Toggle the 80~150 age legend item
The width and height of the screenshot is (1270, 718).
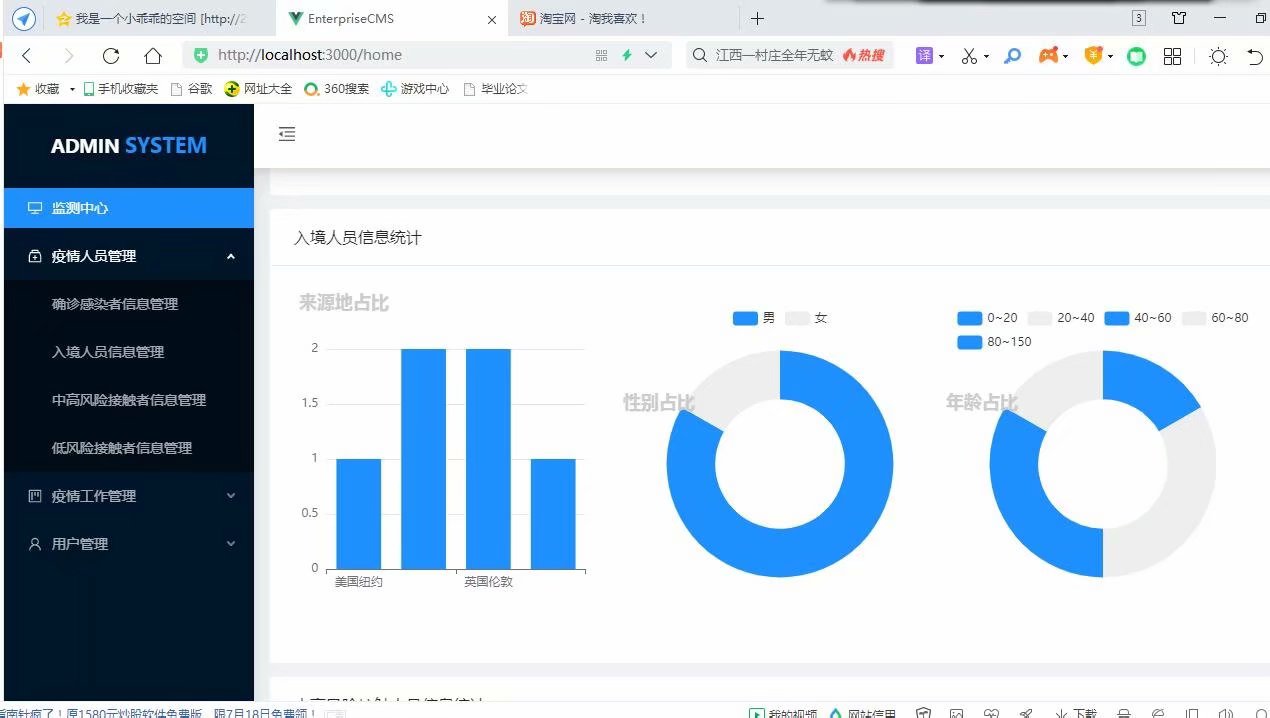[x=994, y=342]
